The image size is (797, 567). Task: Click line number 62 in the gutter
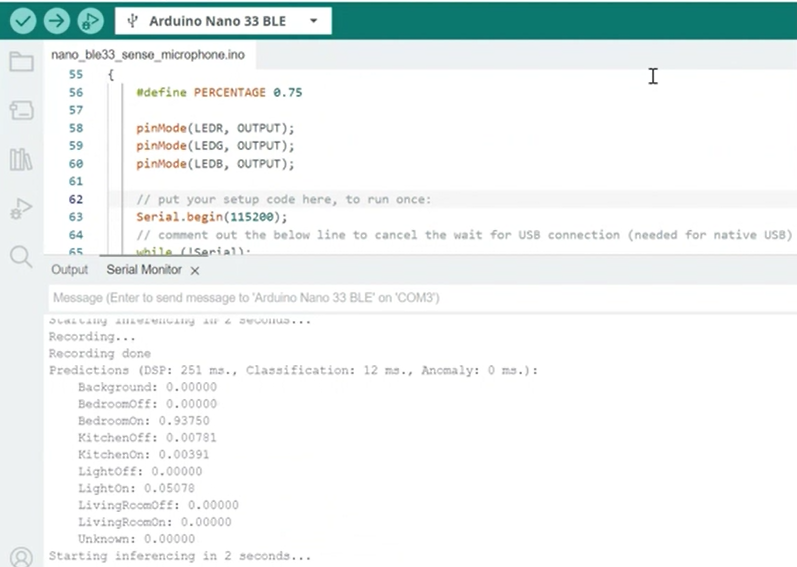[x=76, y=199]
